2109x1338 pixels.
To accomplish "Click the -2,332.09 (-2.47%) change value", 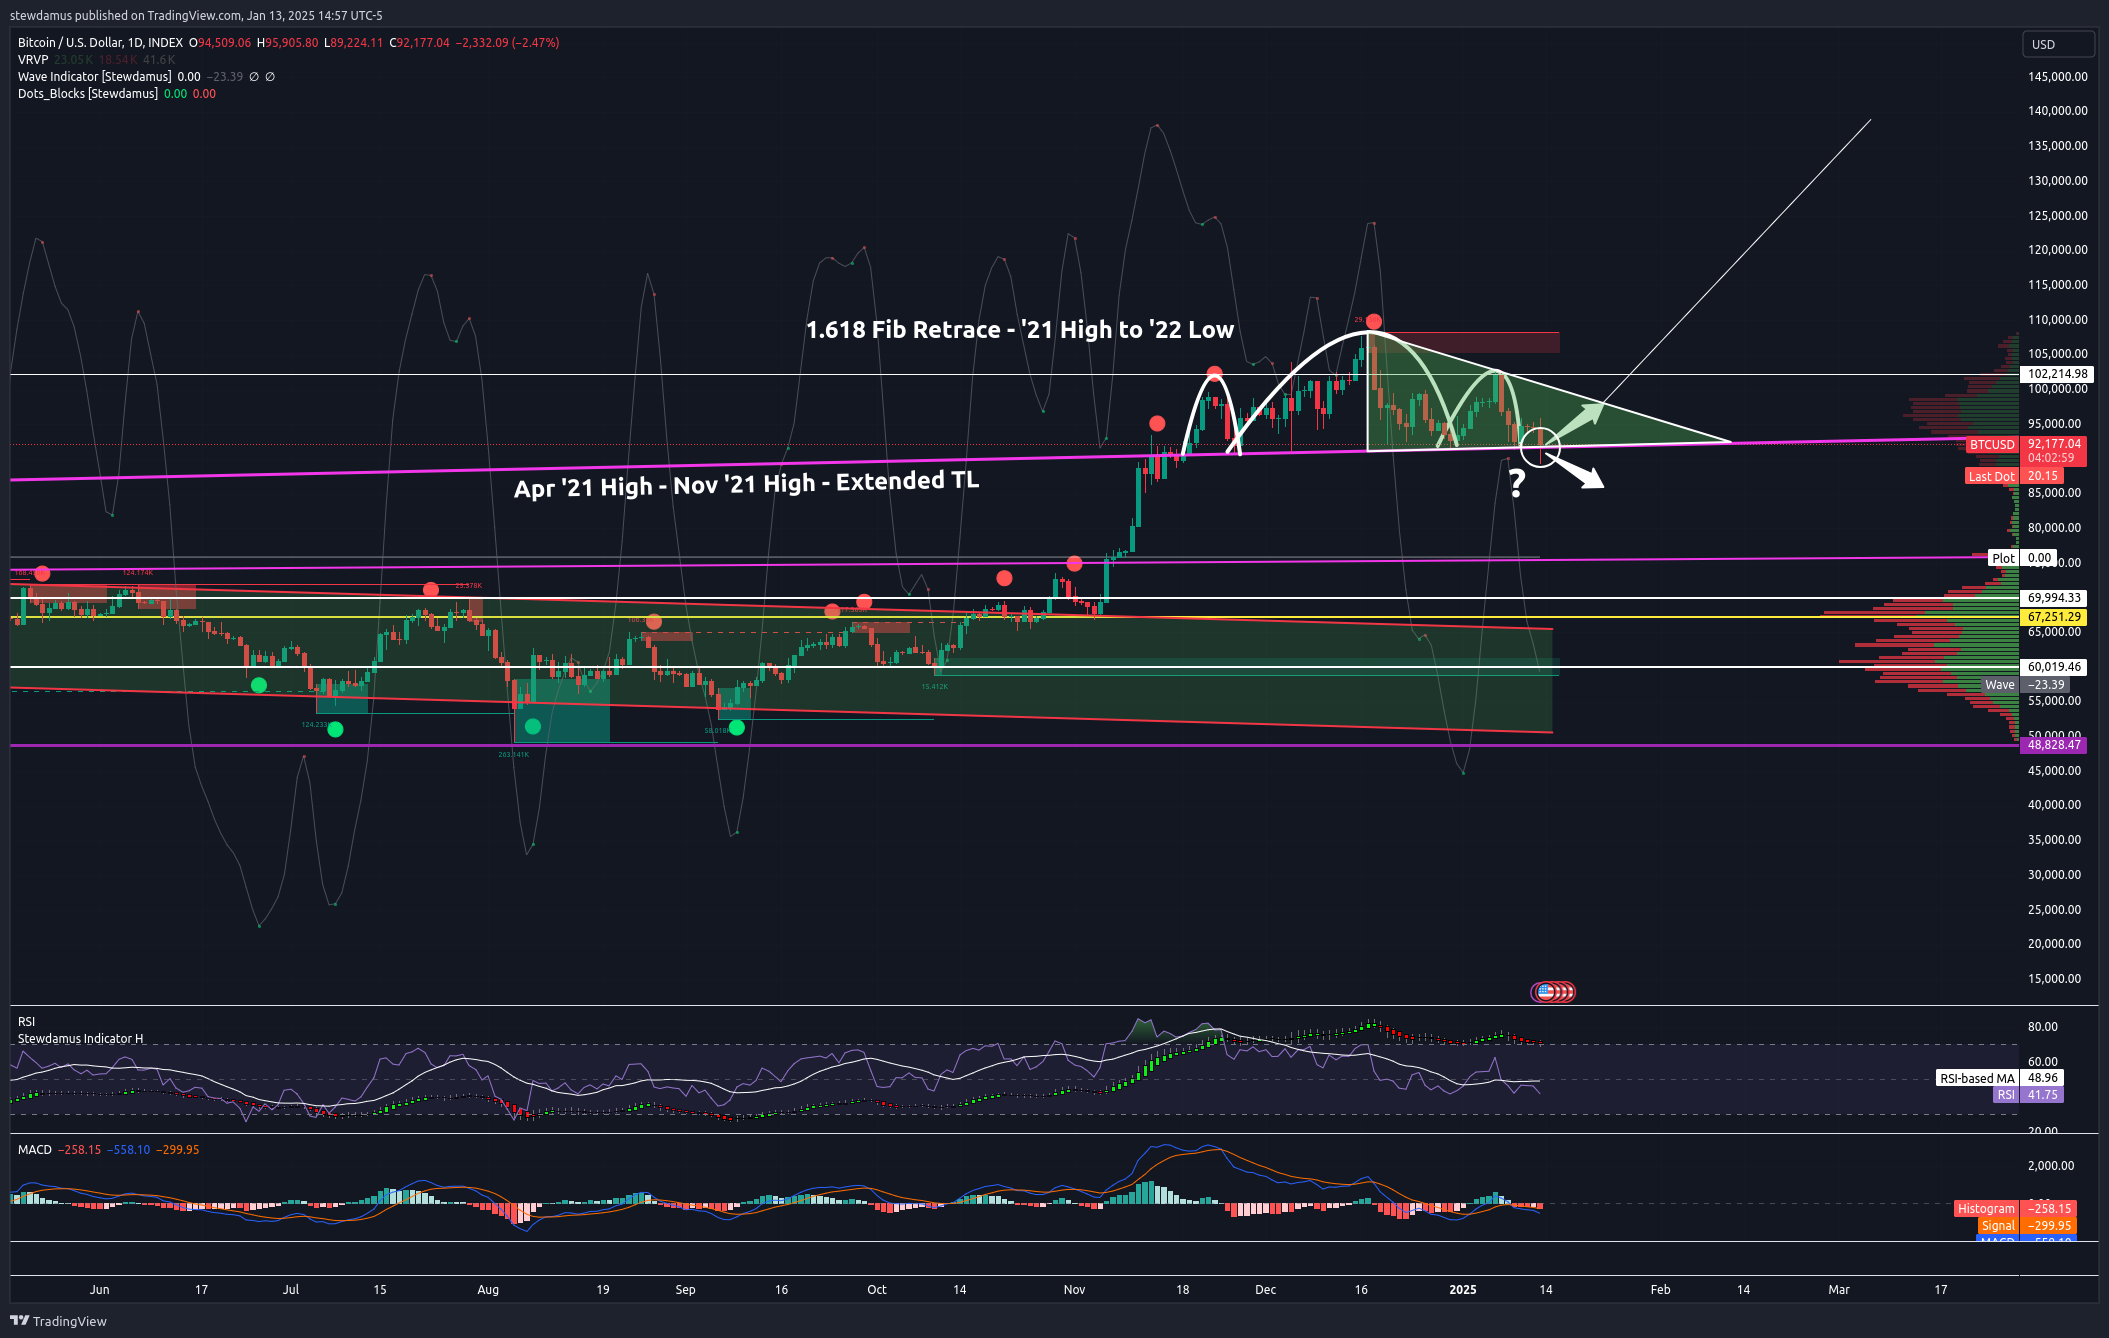I will click(x=508, y=43).
